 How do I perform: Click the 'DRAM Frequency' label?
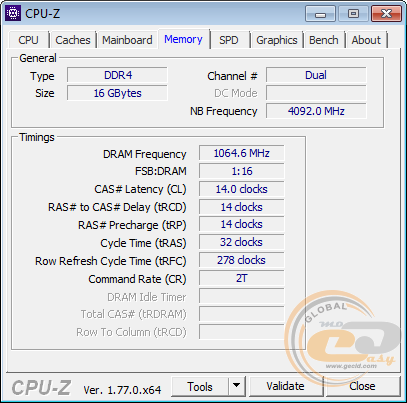144,154
